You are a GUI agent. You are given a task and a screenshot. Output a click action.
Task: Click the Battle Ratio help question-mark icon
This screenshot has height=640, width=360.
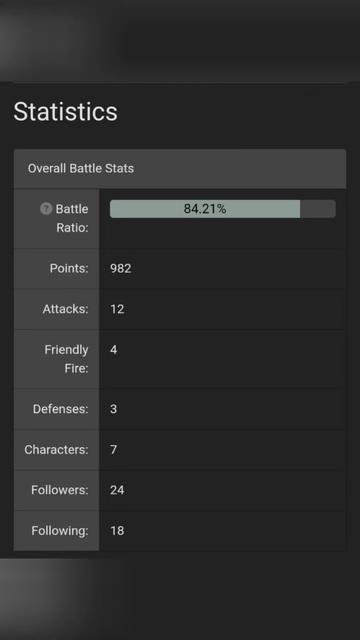click(46, 209)
